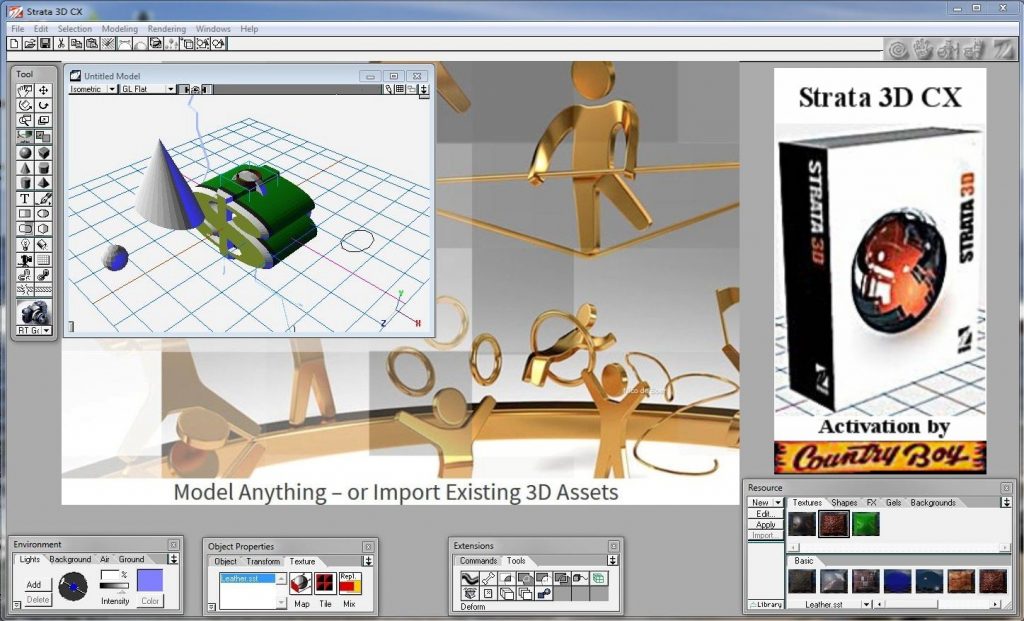
Task: Open the New dropdown arrow in Resource
Action: pos(778,502)
